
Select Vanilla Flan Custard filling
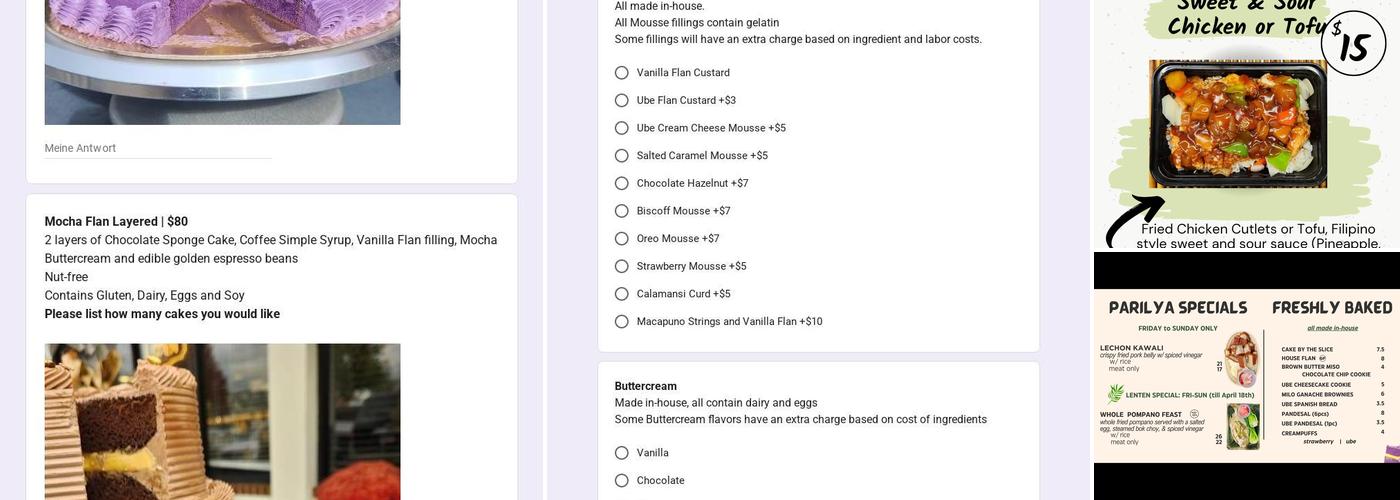[x=622, y=73]
